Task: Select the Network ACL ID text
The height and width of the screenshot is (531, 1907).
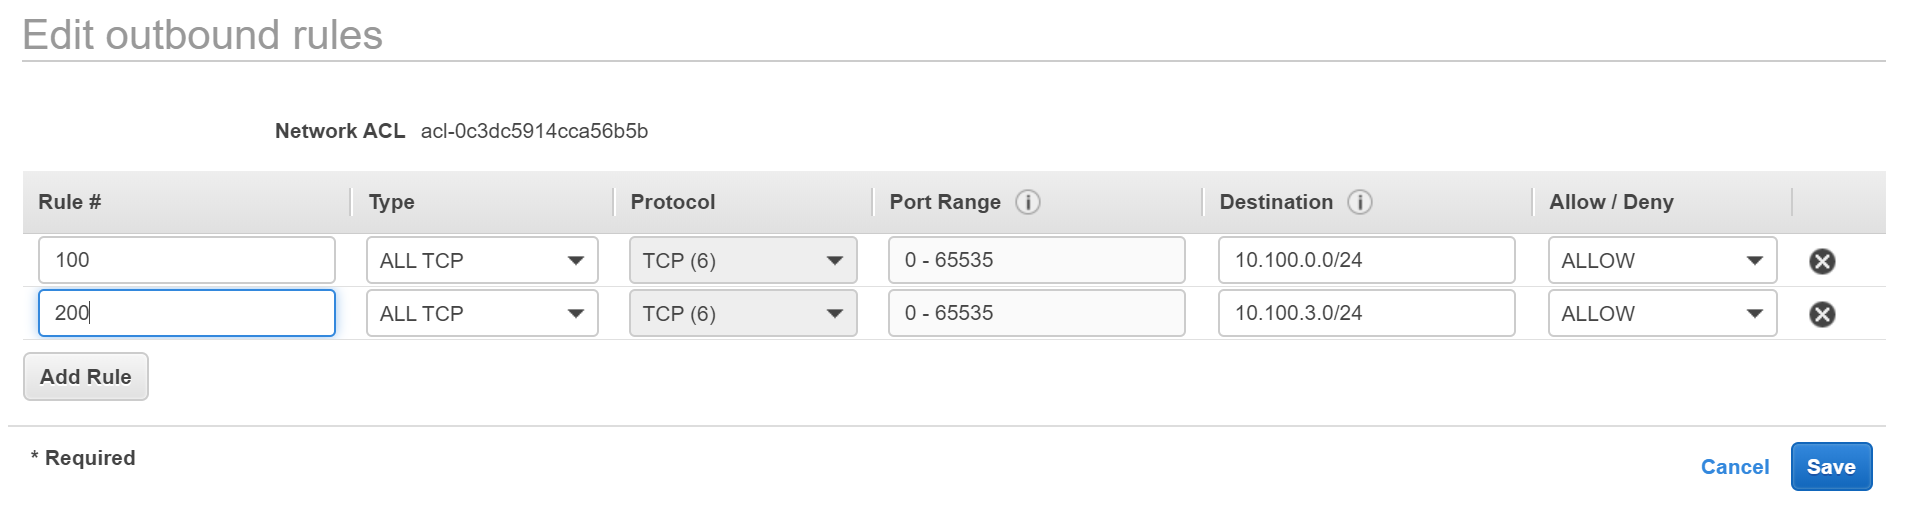Action: click(x=534, y=131)
